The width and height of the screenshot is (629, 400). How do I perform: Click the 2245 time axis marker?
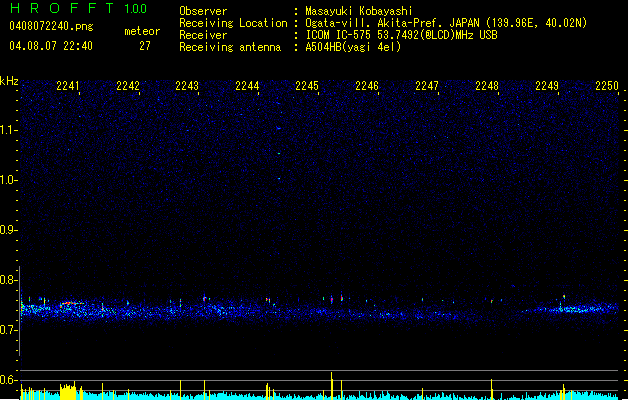pyautogui.click(x=307, y=86)
